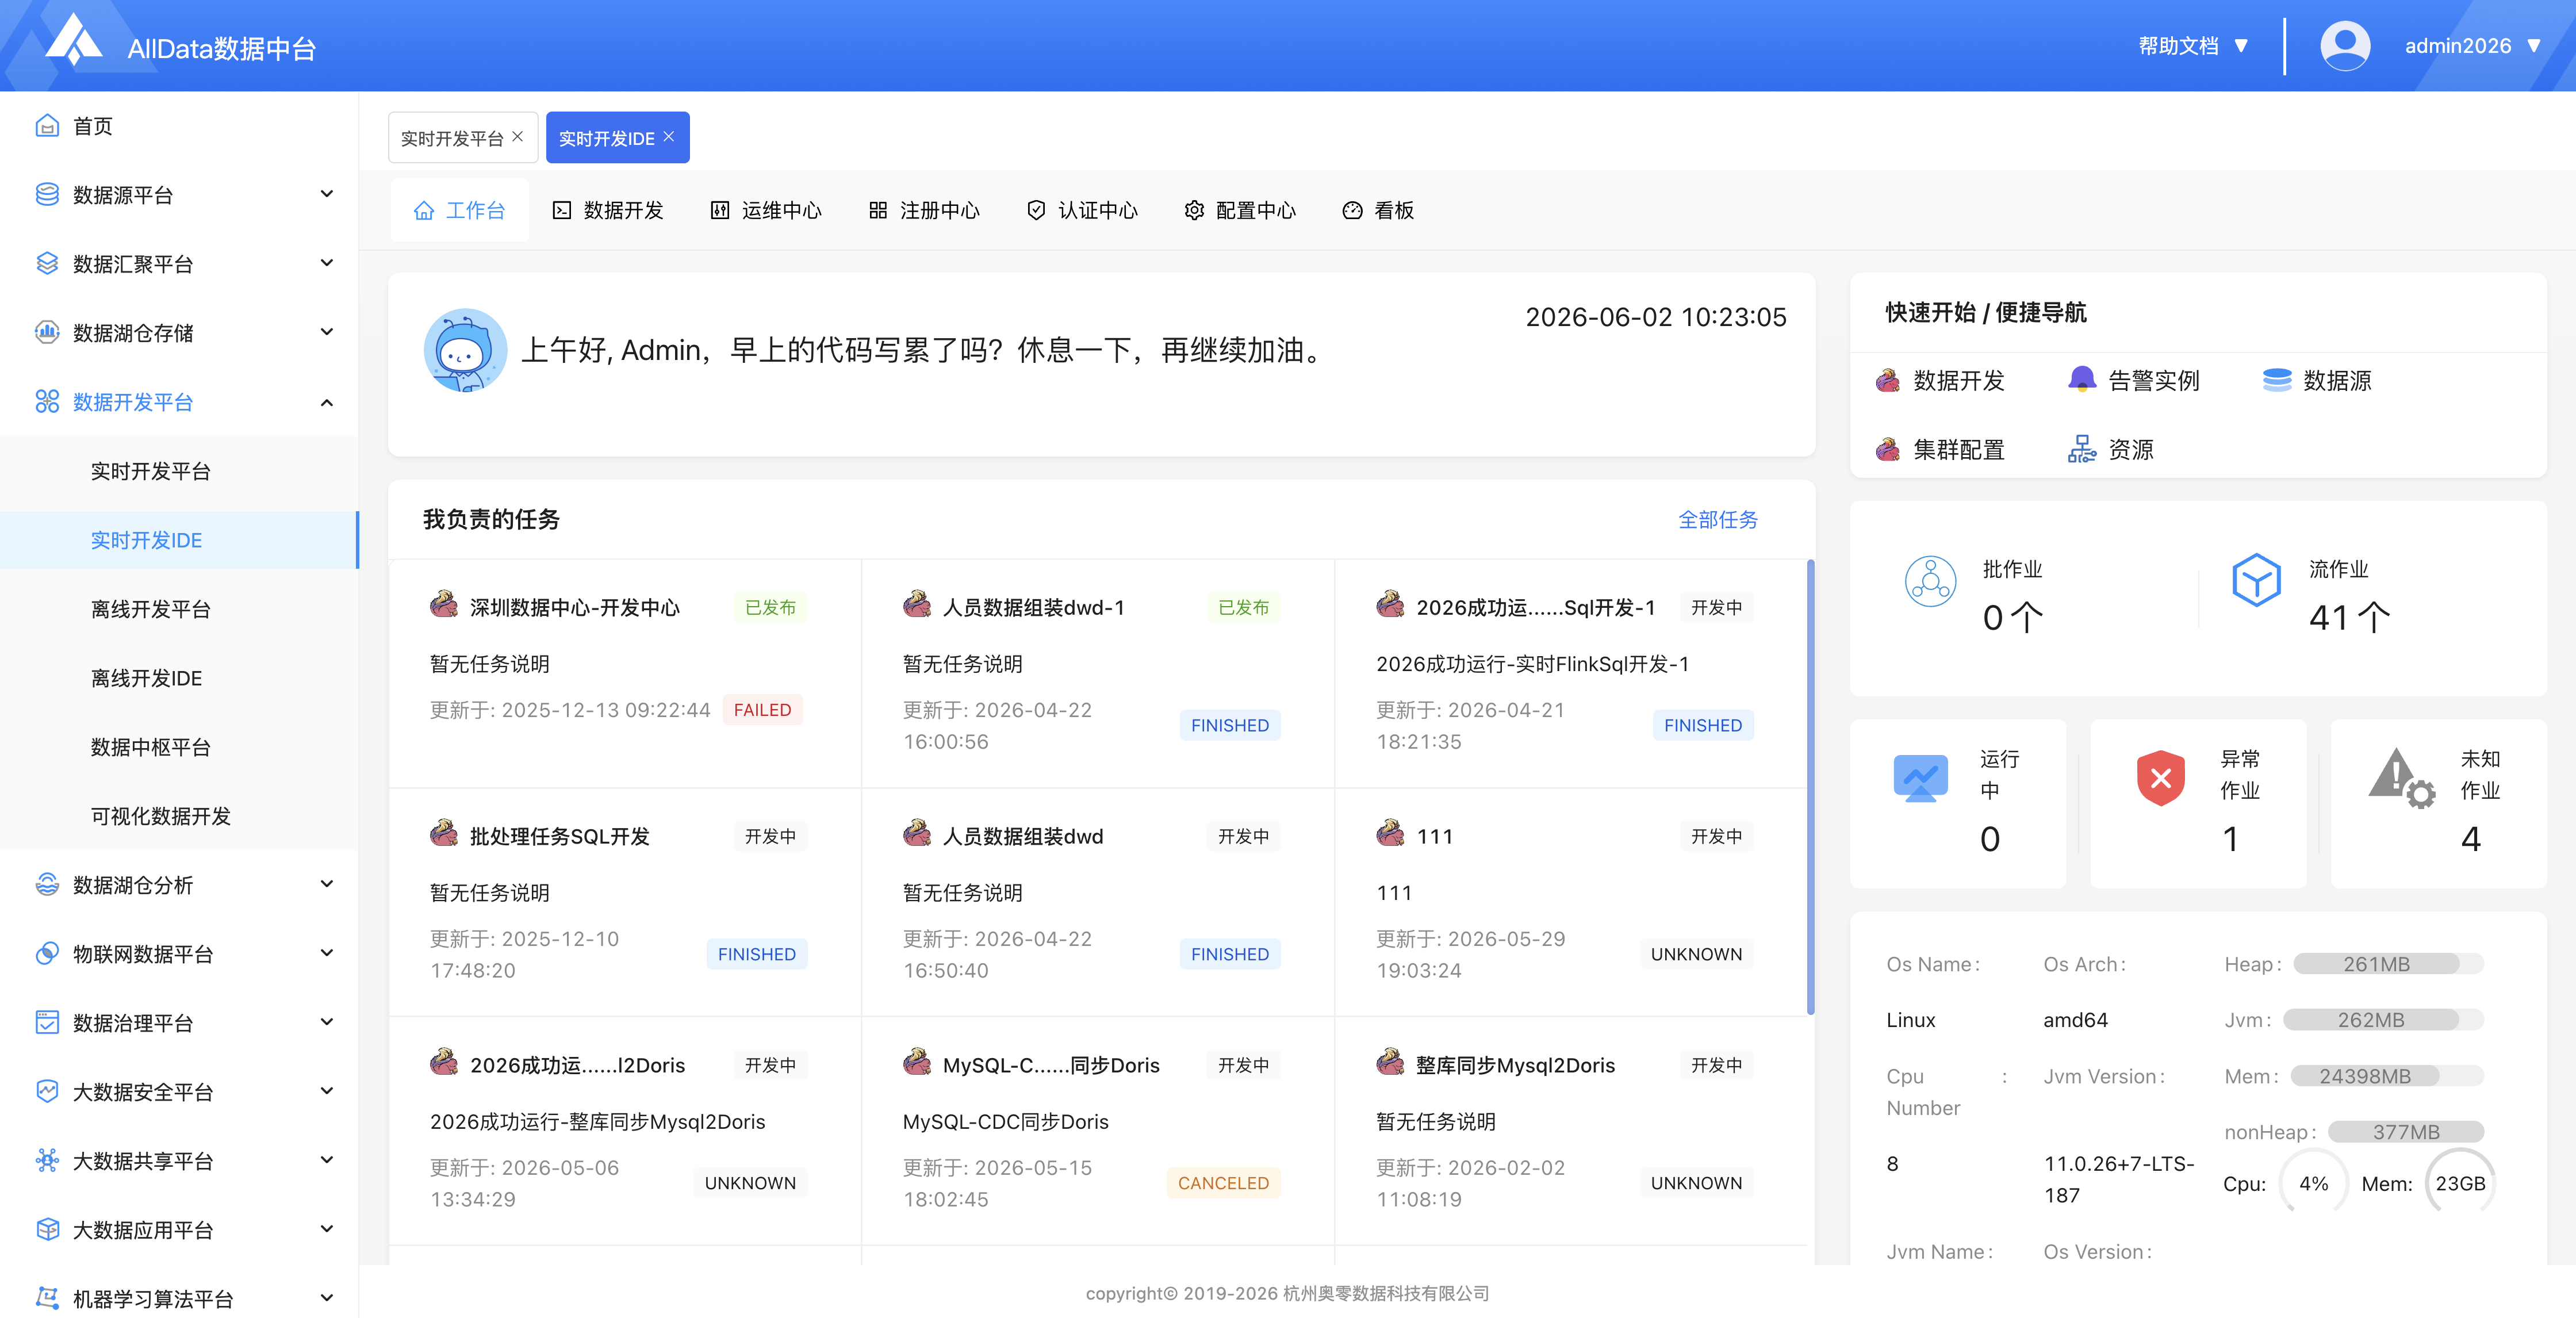Open 数据开发 in quick navigation

click(x=1940, y=380)
